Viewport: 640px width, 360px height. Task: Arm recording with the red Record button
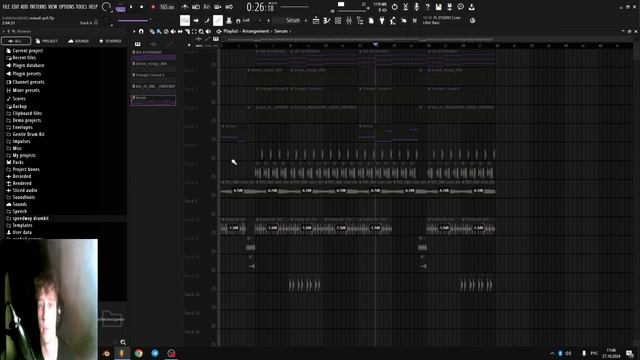[x=153, y=7]
